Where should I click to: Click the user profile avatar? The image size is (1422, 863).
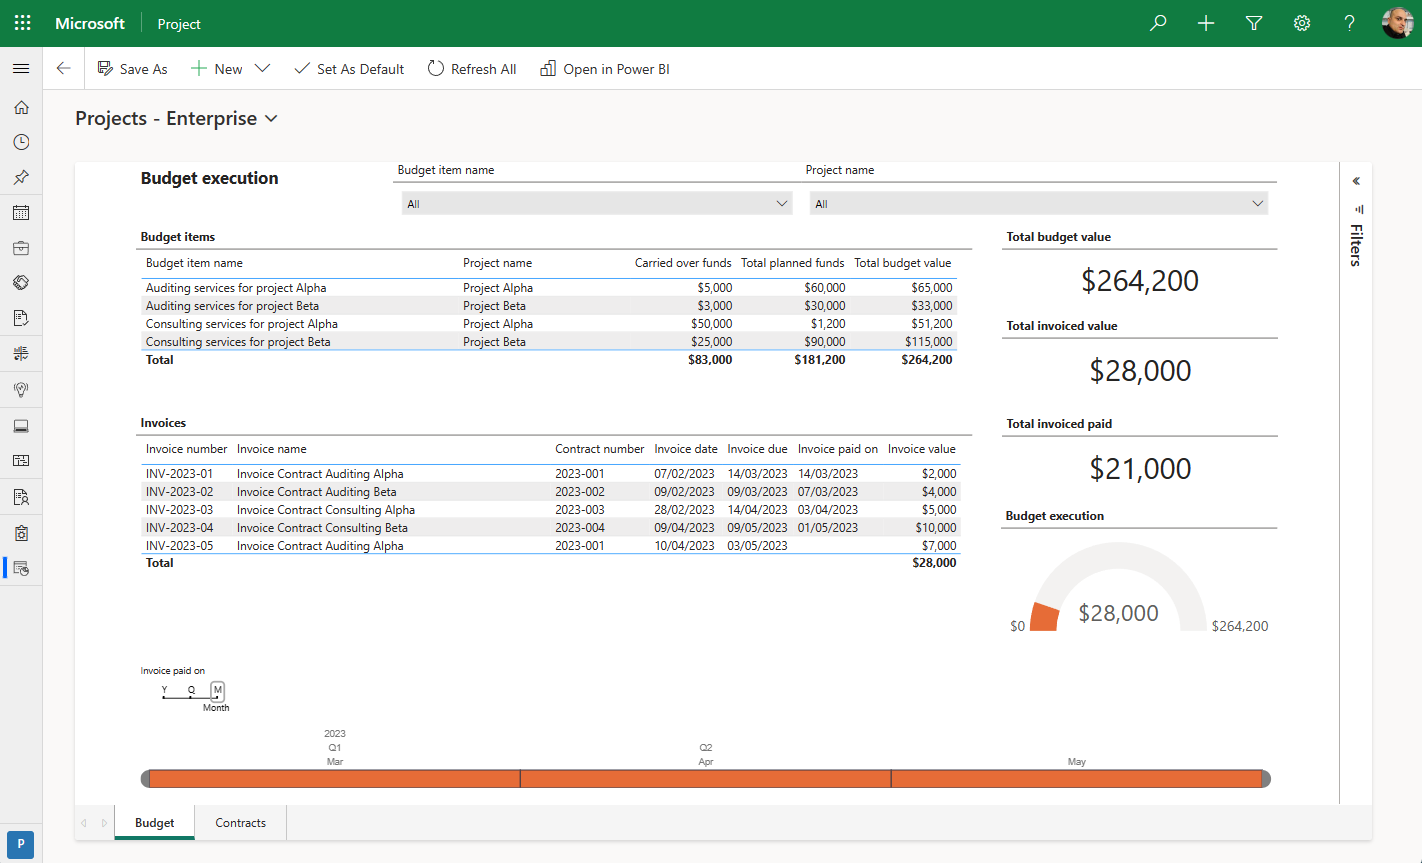pos(1397,23)
